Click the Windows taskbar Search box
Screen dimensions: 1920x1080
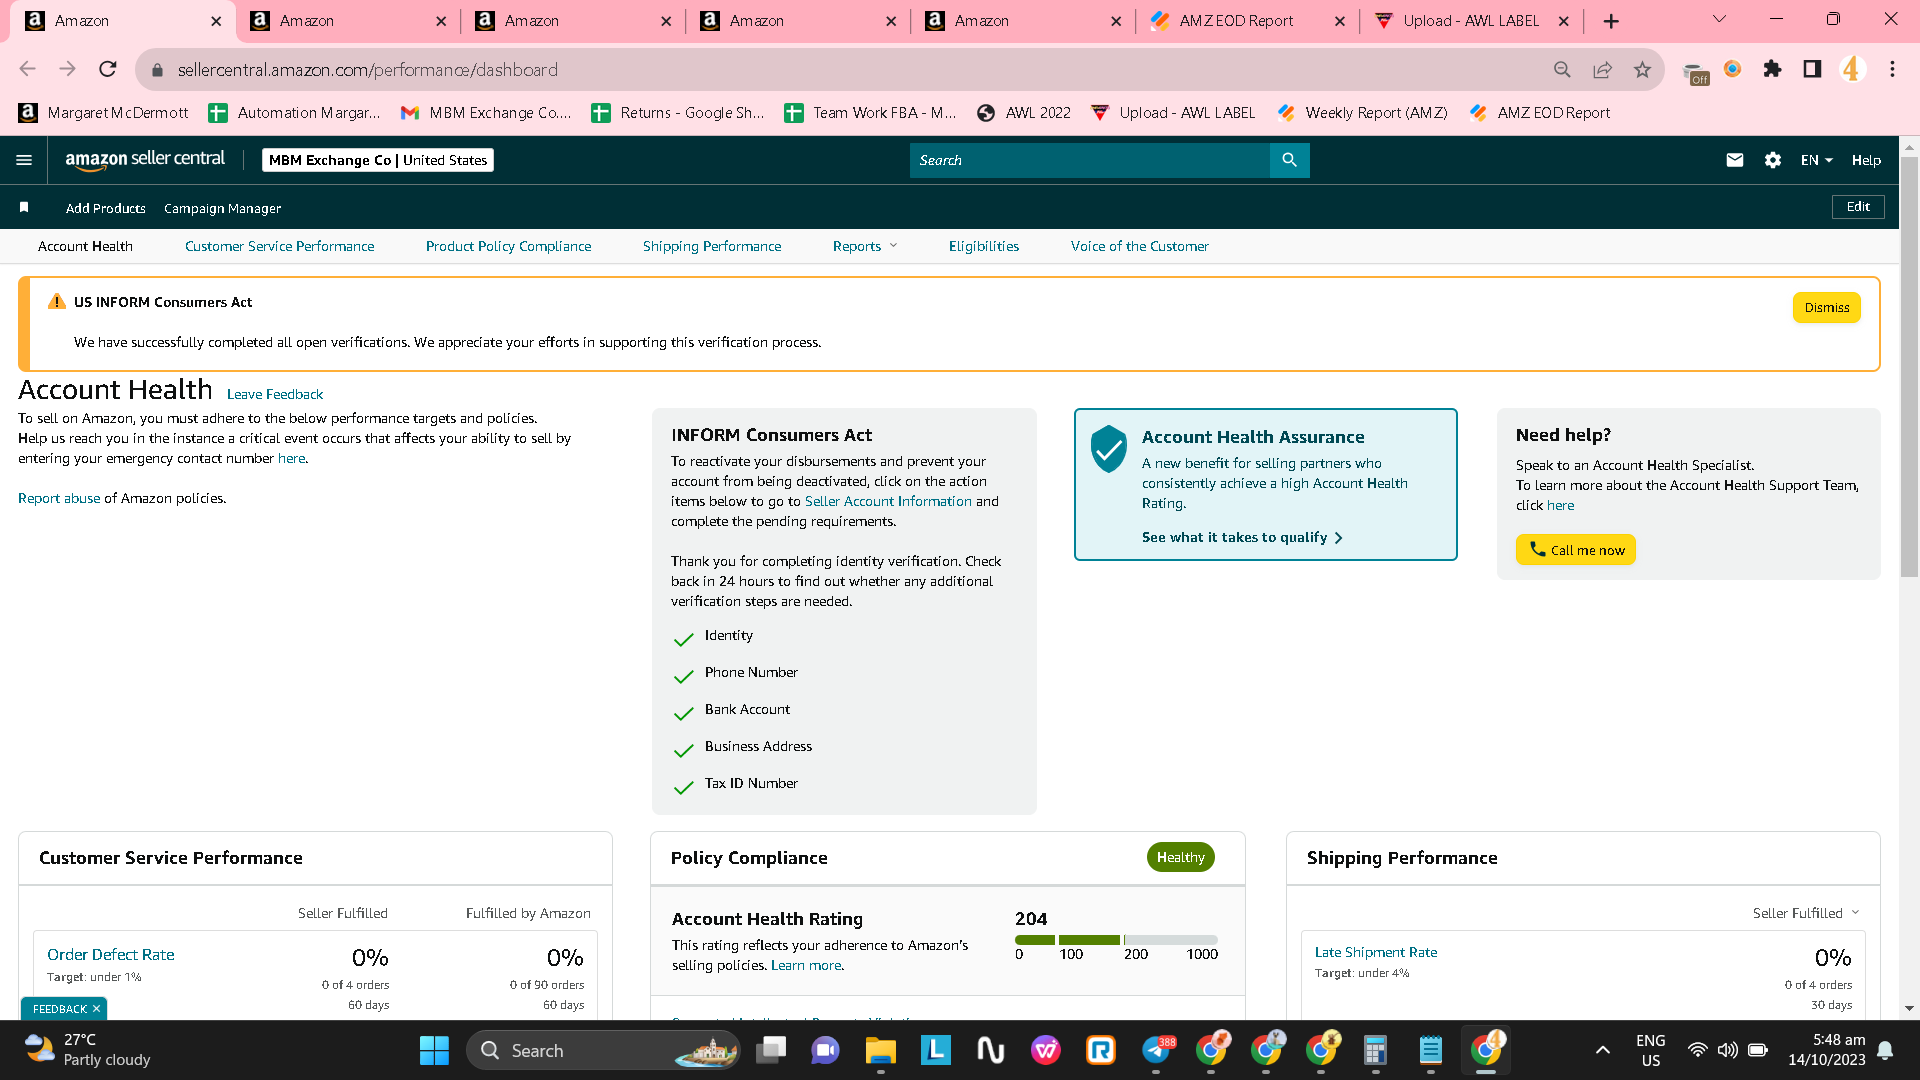603,1050
